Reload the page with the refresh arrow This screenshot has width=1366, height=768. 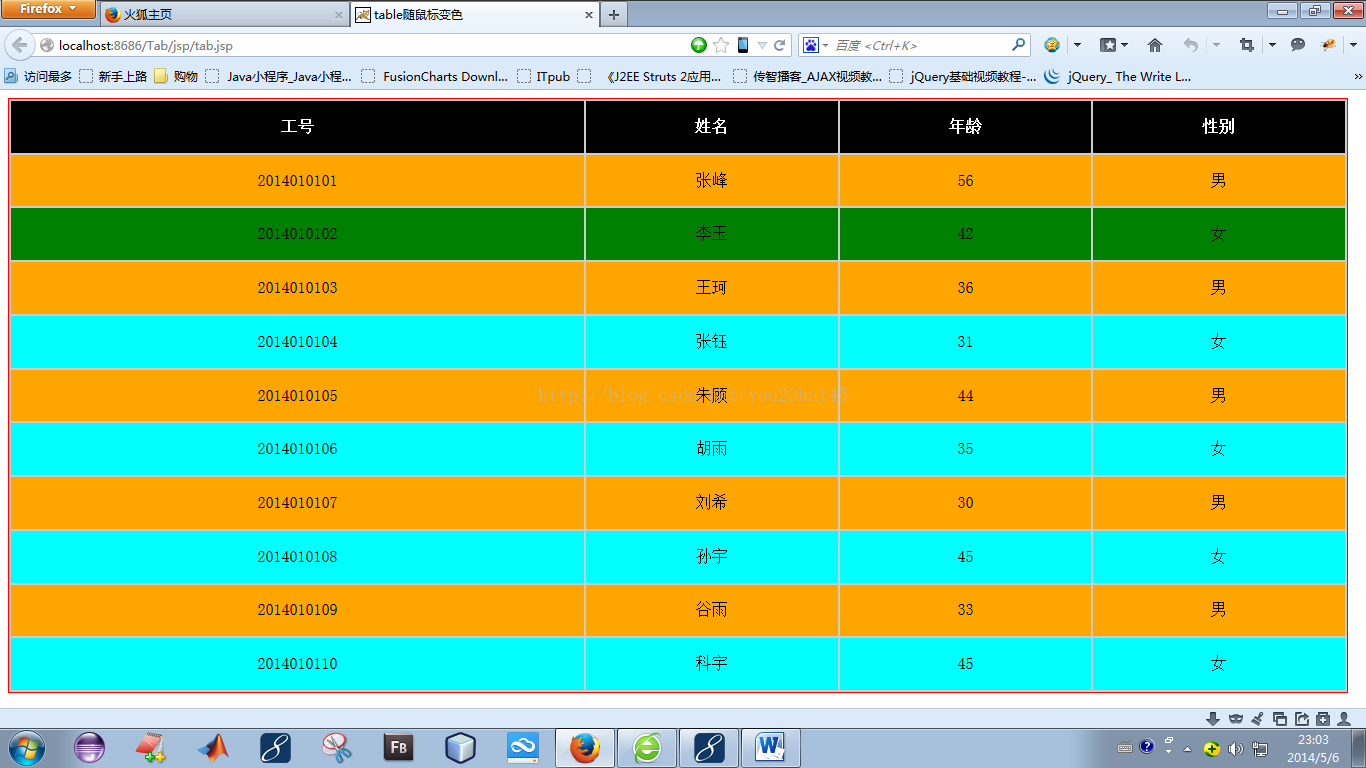[779, 45]
